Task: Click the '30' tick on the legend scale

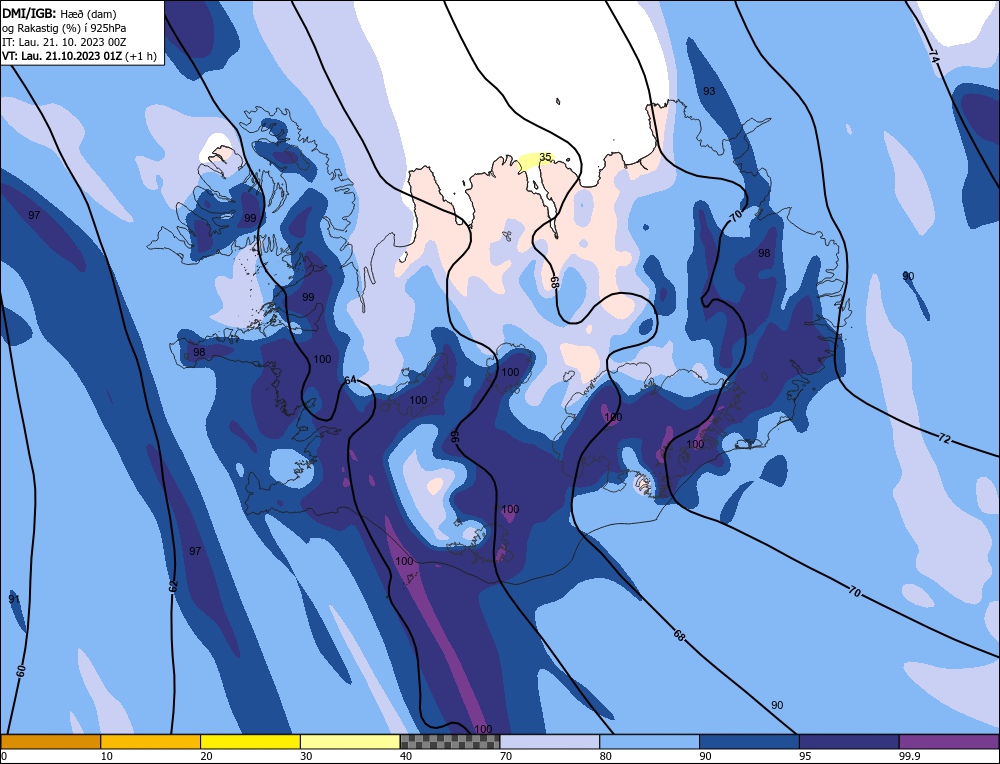Action: pyautogui.click(x=306, y=756)
